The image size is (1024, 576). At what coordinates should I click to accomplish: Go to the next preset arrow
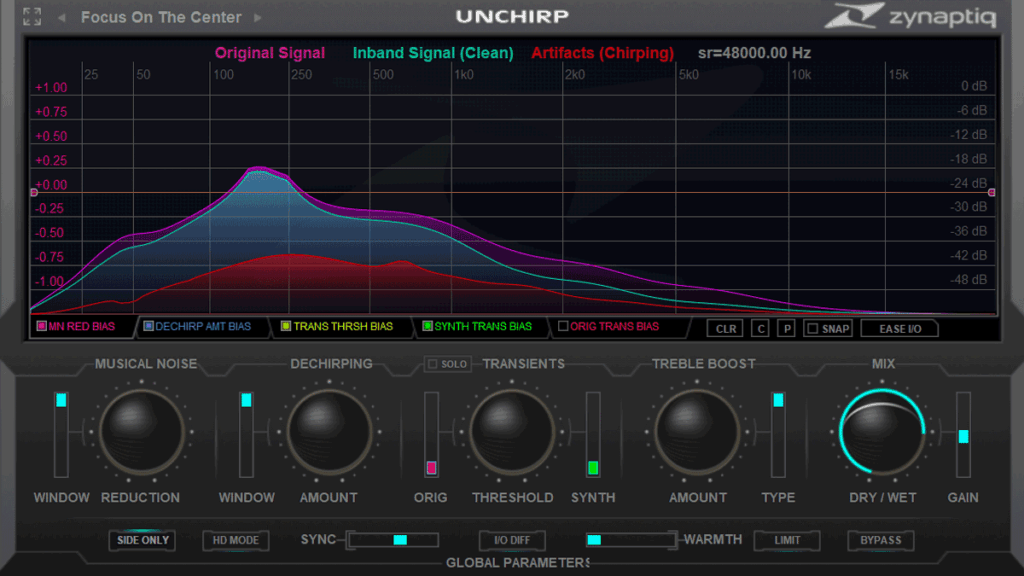coord(258,18)
